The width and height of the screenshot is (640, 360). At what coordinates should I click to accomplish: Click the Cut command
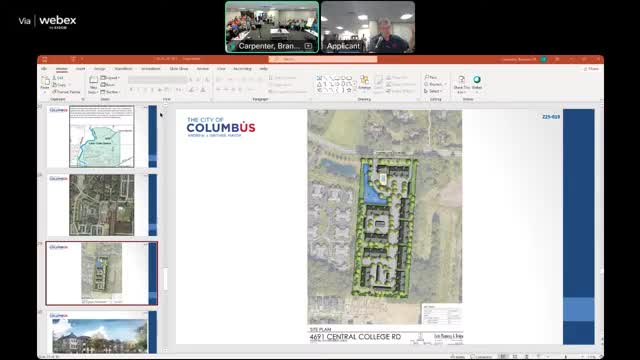pos(58,78)
